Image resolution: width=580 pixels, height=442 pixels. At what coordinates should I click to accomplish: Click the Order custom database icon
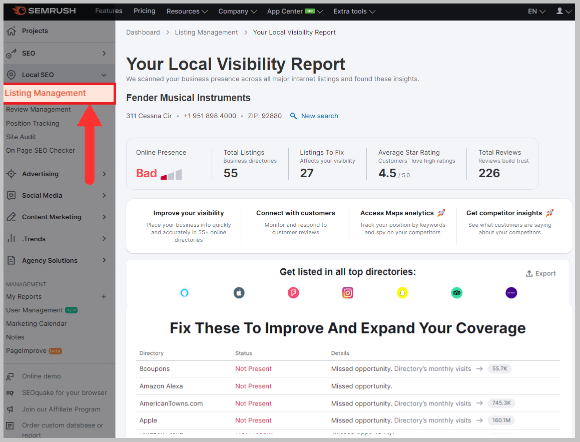pos(10,426)
